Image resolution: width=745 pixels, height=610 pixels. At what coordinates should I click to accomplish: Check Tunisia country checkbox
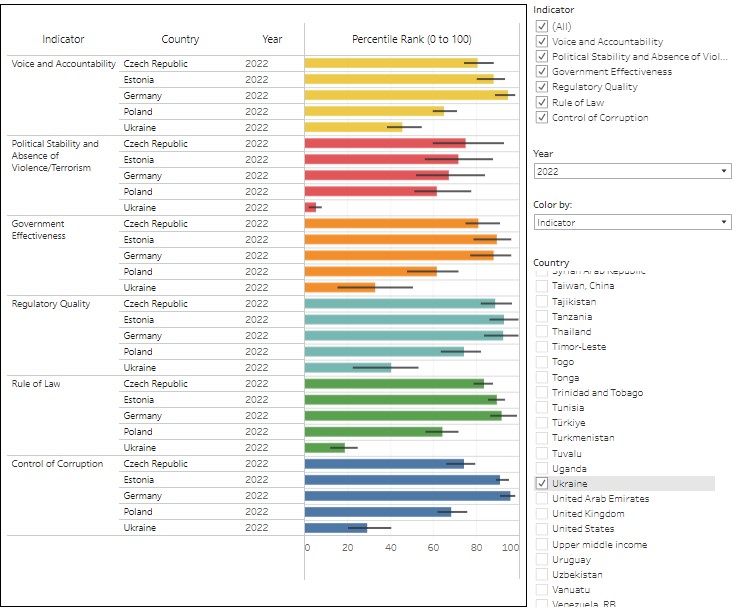point(542,408)
